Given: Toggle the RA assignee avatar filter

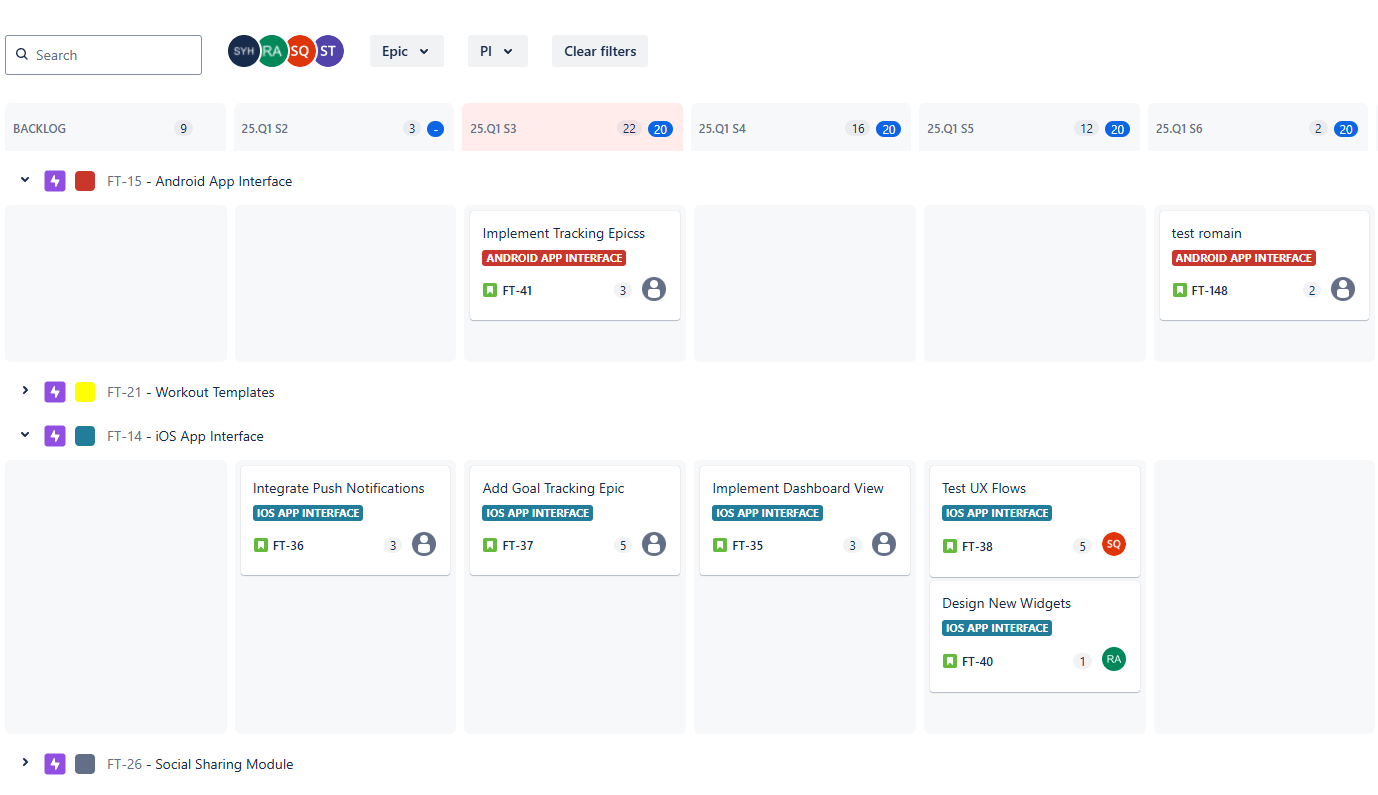Looking at the screenshot, I should coord(272,51).
